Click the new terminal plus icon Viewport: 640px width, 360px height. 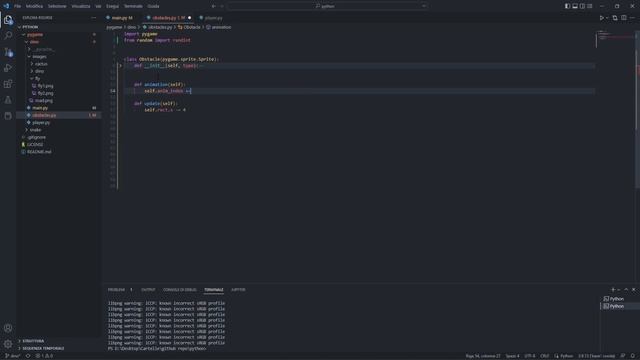click(x=613, y=290)
